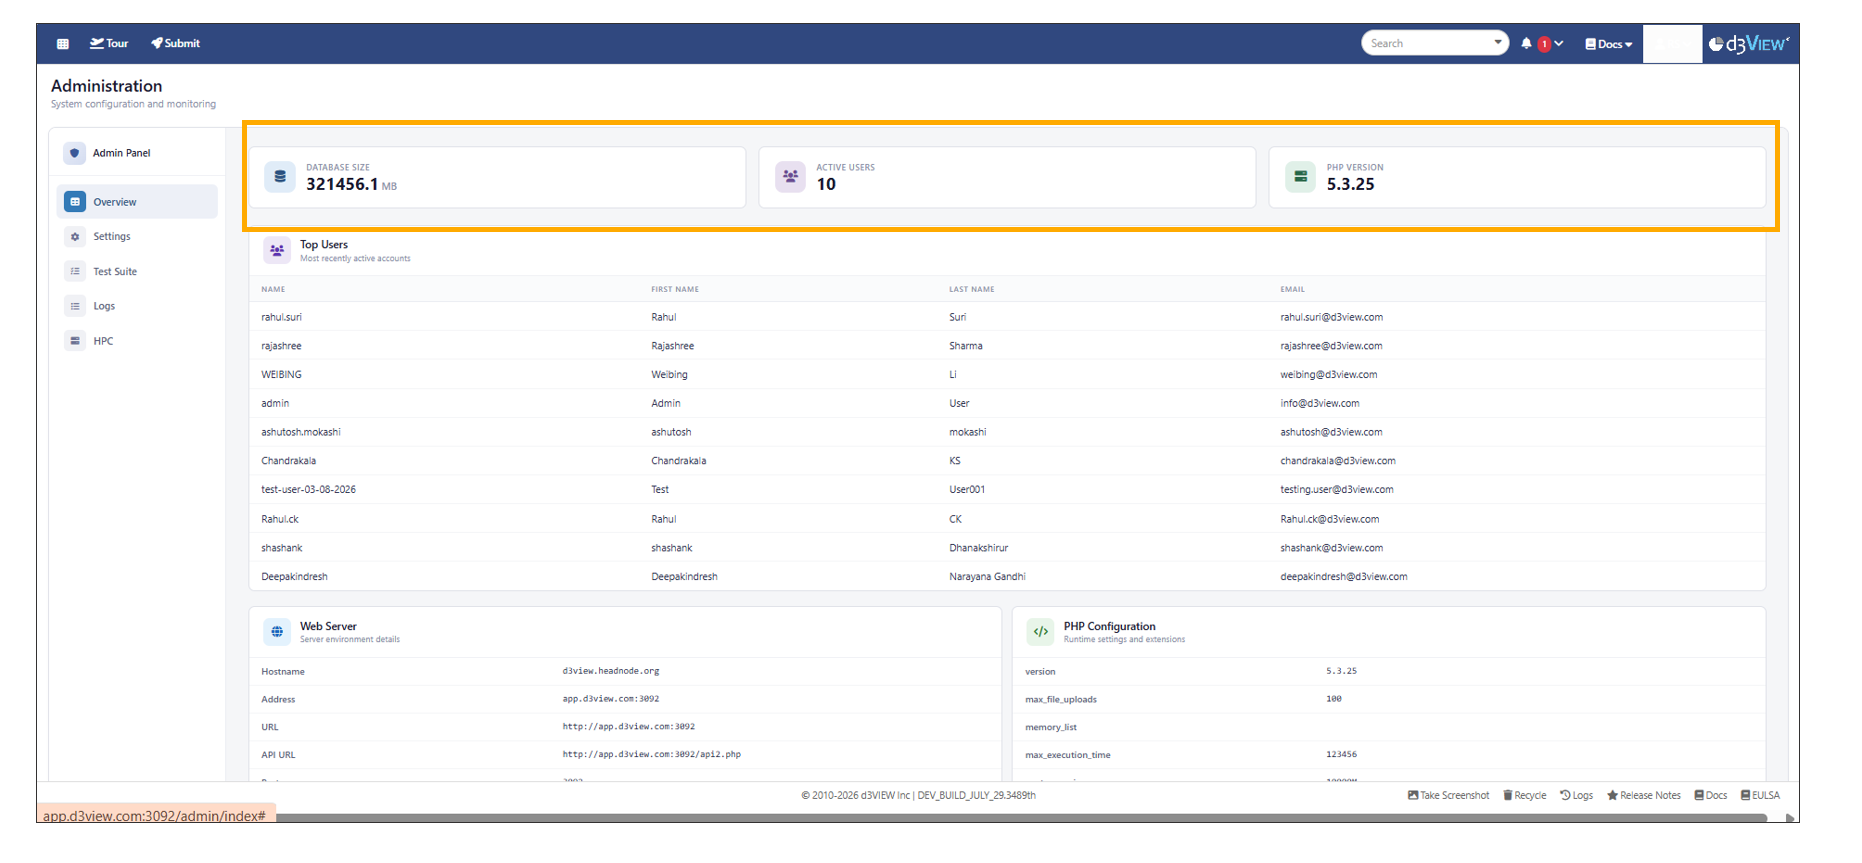Click the PHP Configuration code icon
This screenshot has height=863, width=1862.
1041,632
